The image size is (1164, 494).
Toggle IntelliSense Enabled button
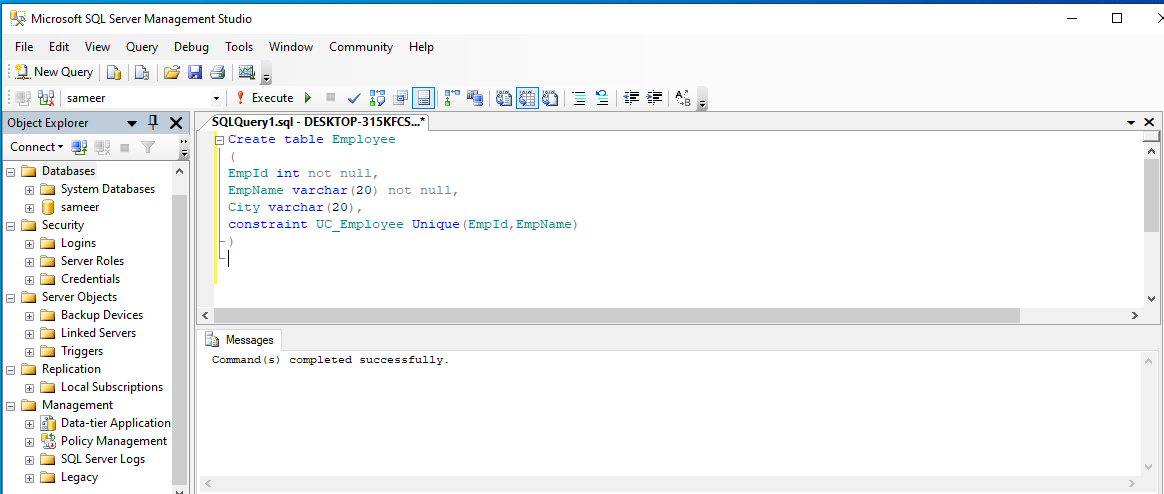(423, 98)
